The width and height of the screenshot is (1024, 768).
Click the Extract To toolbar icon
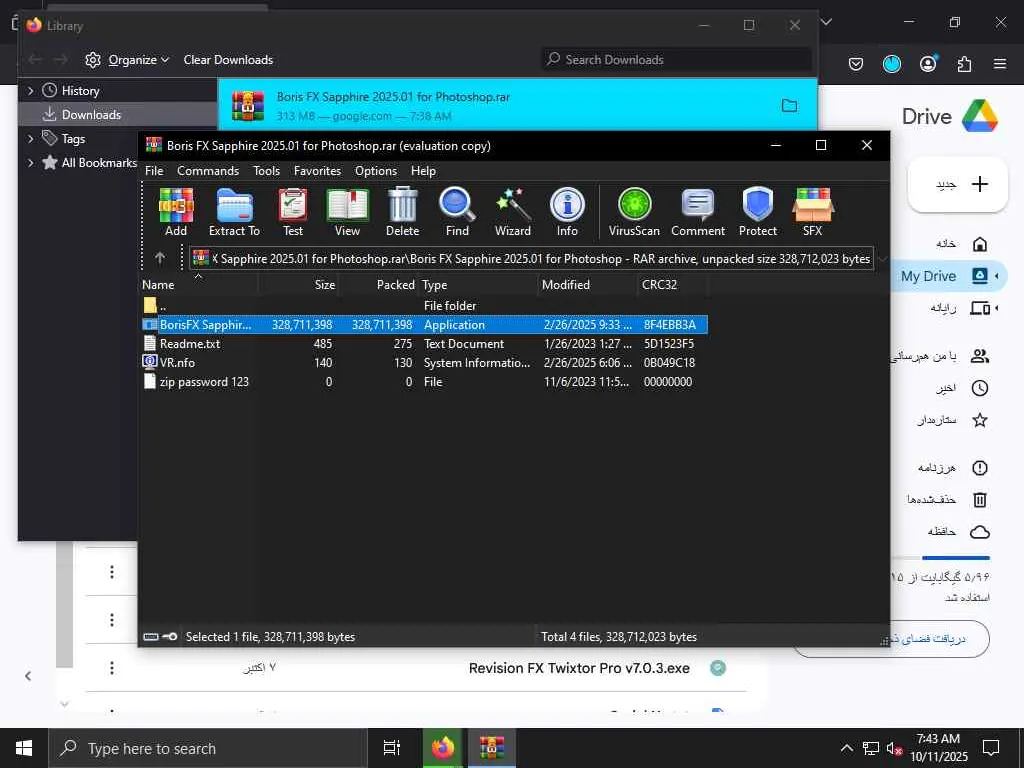pos(234,212)
